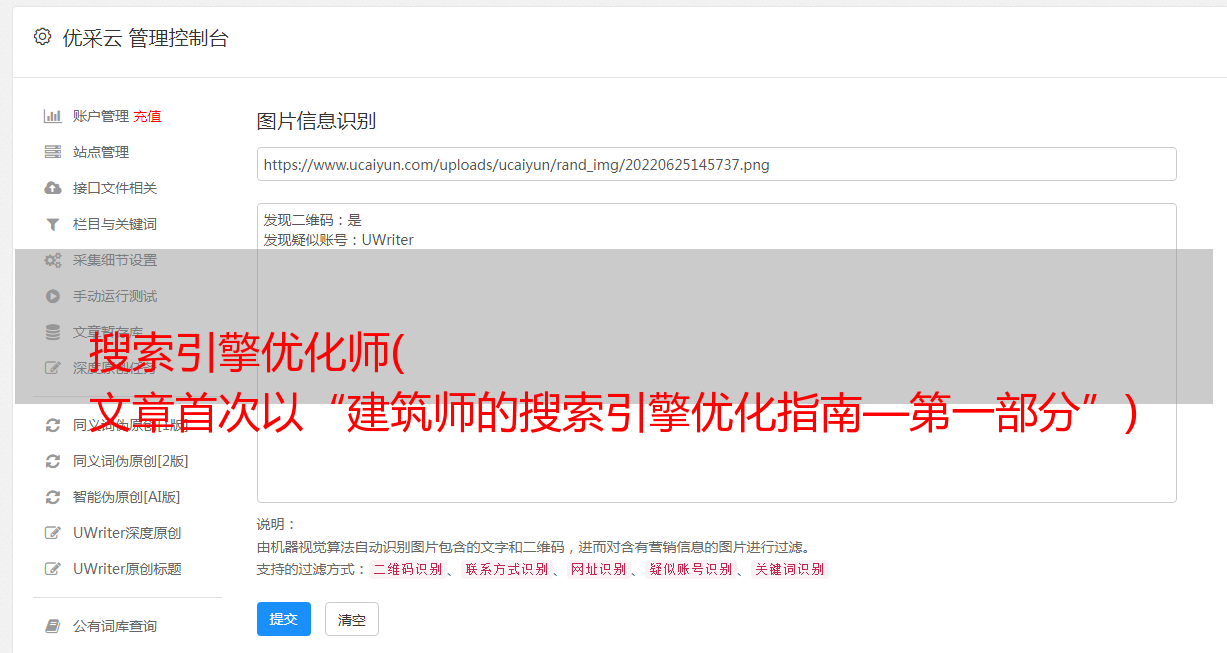Click the recognition result text area
The image size is (1227, 653).
tap(716, 353)
